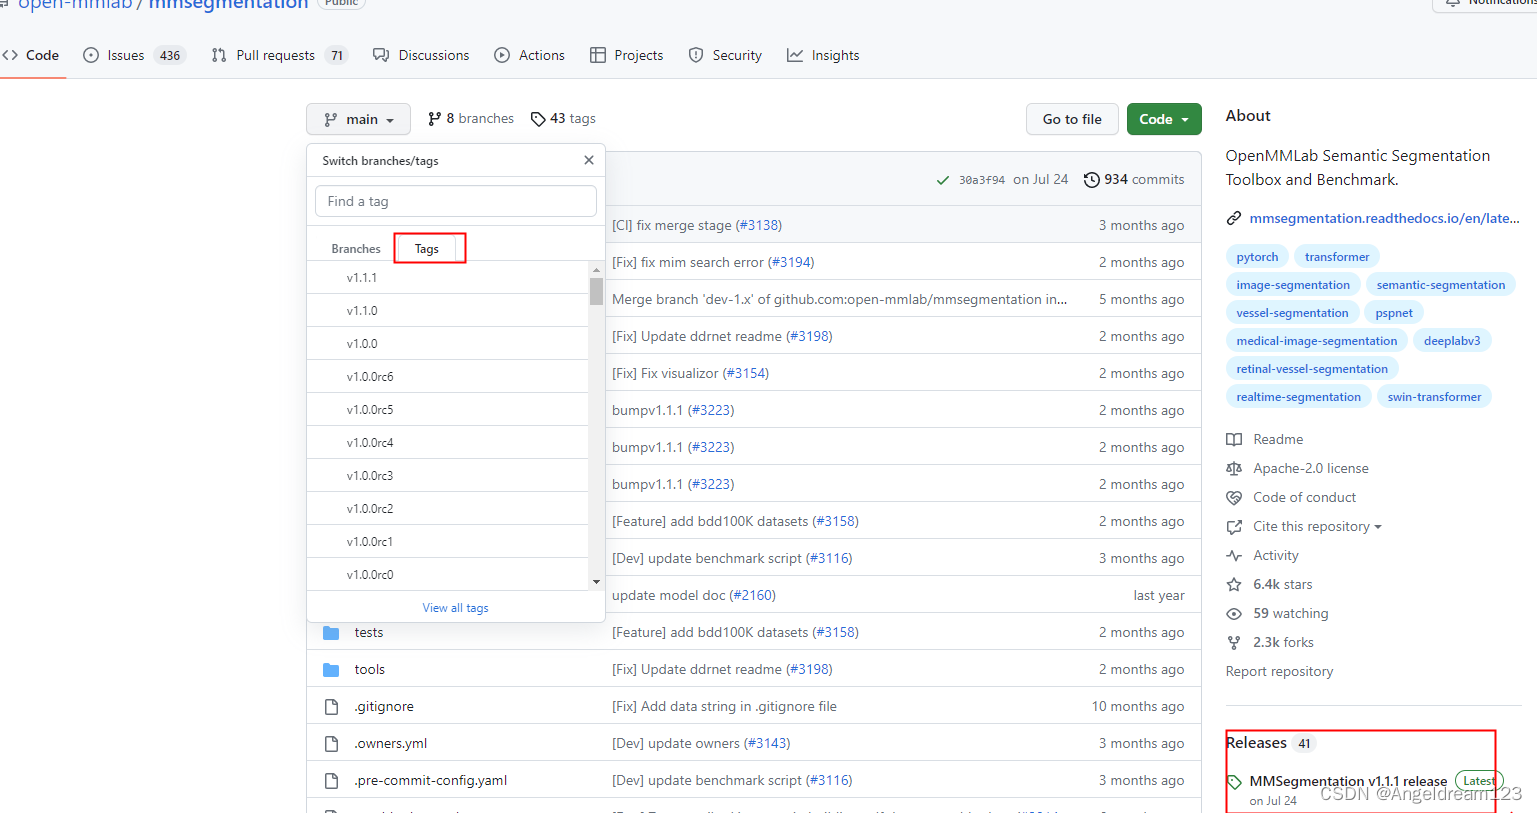Screen dimensions: 1537x813
Task: Open the Security tab
Action: click(725, 55)
